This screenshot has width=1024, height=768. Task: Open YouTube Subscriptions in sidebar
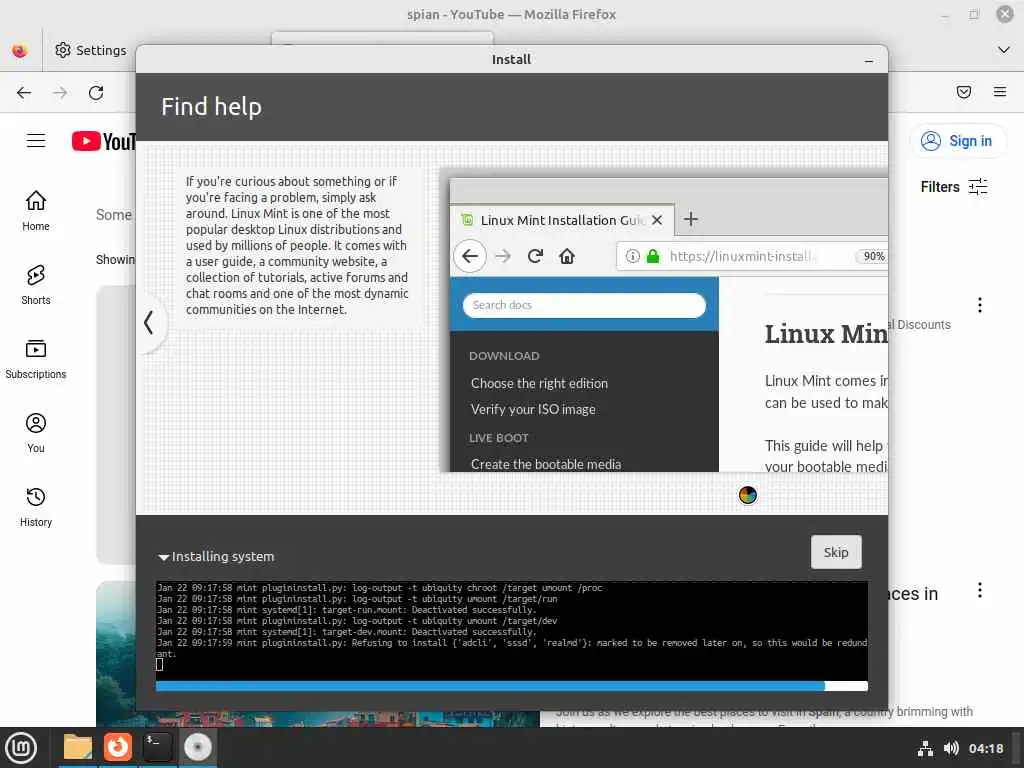click(36, 359)
